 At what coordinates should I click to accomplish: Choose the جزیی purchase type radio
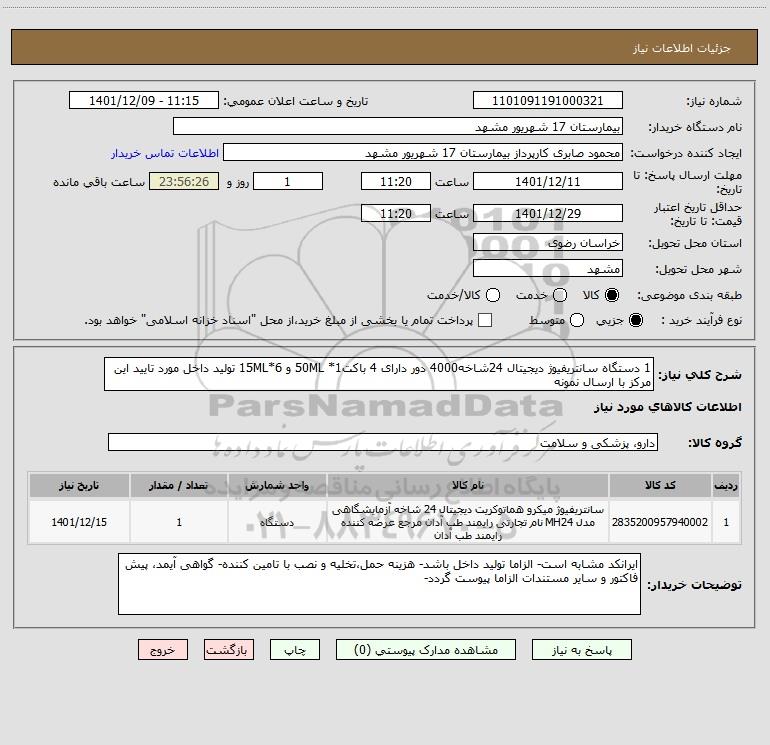pyautogui.click(x=635, y=320)
